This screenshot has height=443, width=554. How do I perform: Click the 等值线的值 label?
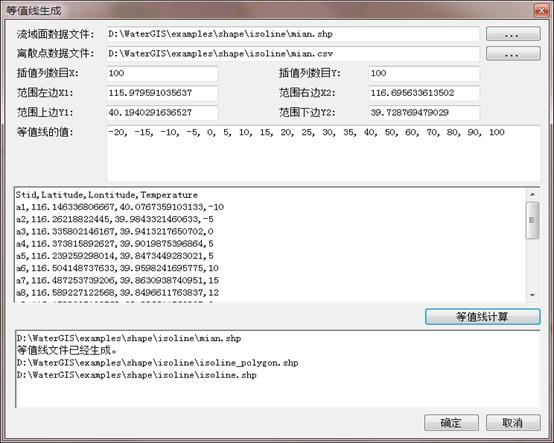point(45,132)
